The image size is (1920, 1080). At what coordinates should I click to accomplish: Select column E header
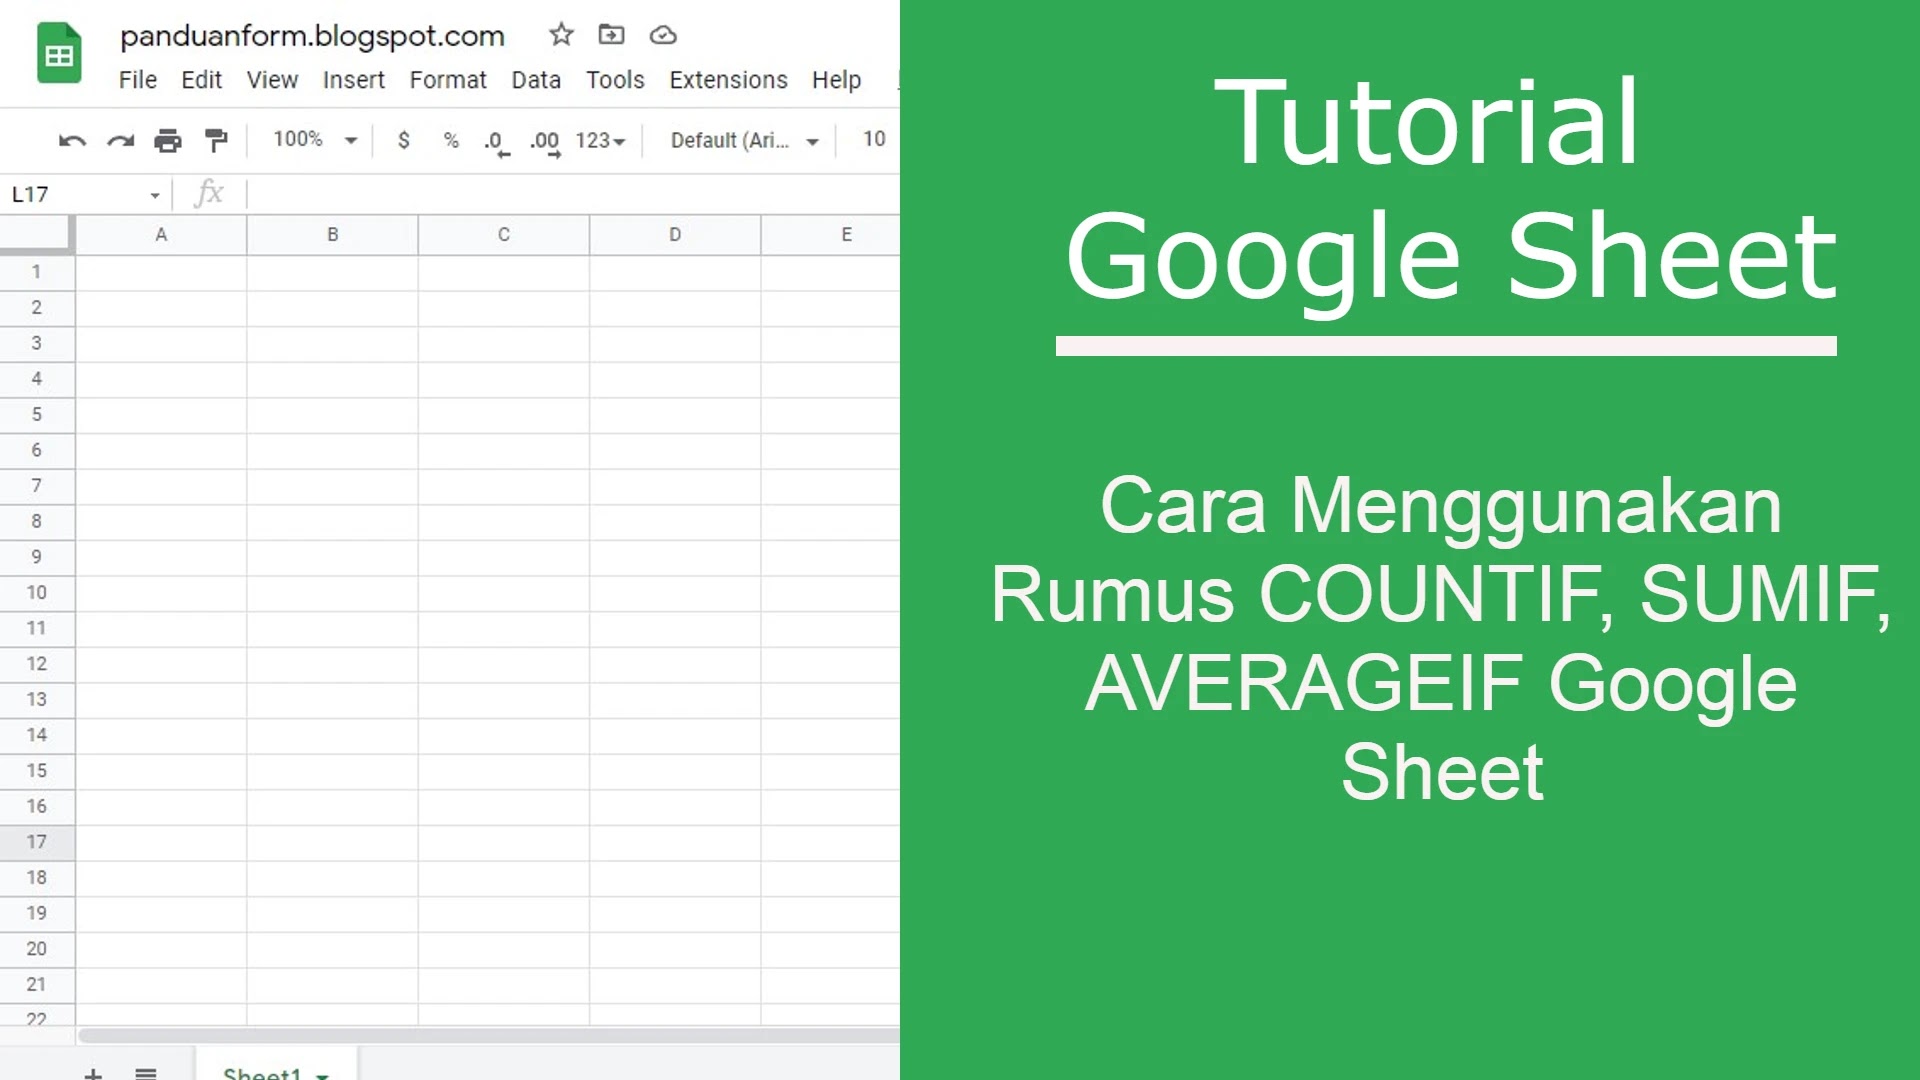pyautogui.click(x=830, y=235)
